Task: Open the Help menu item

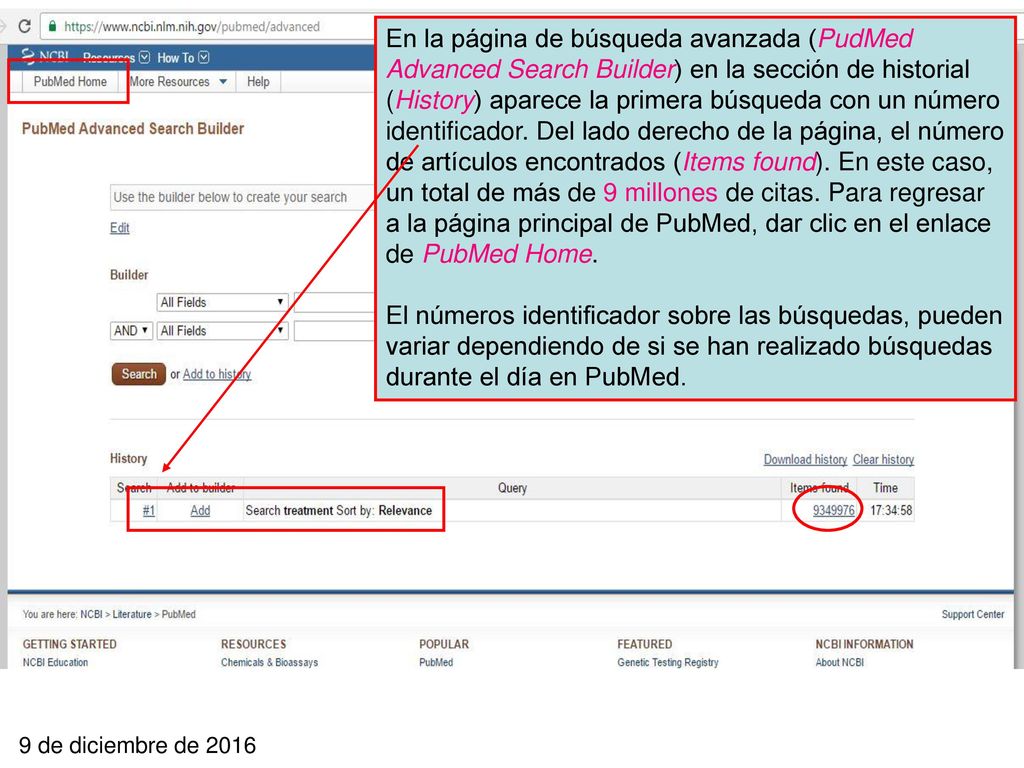Action: tap(258, 82)
